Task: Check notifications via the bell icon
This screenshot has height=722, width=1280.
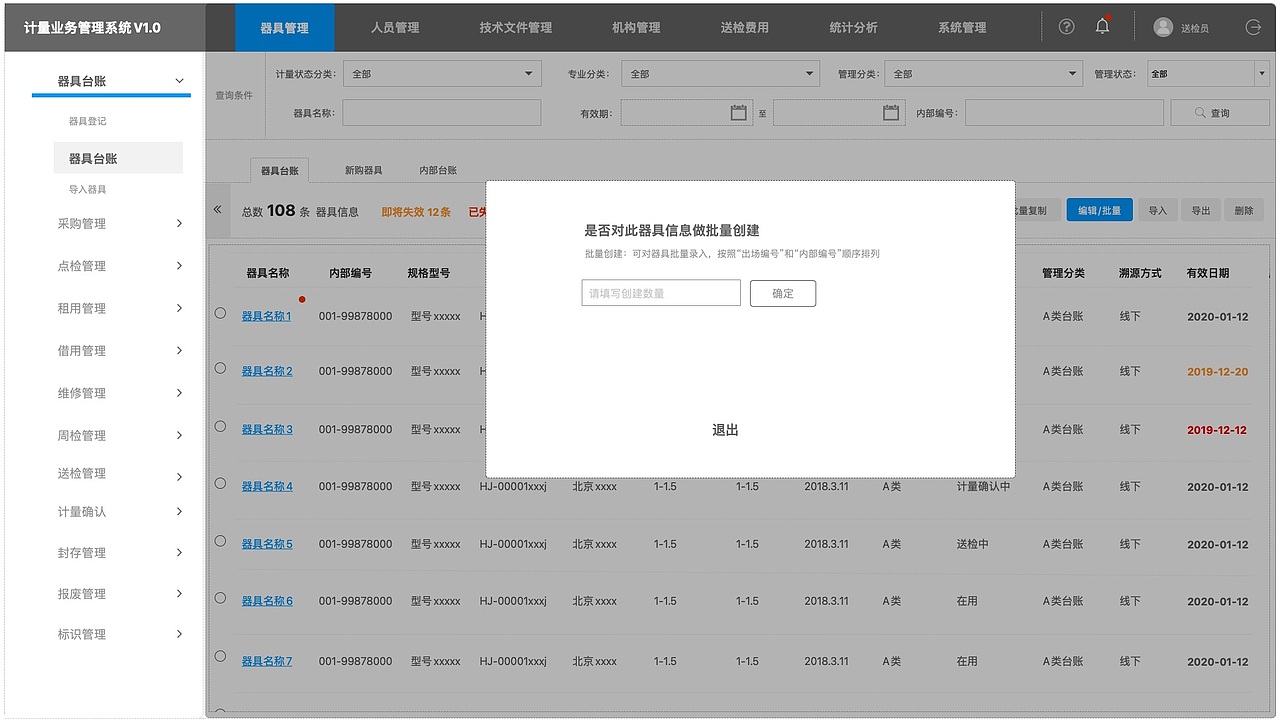Action: click(x=1102, y=27)
